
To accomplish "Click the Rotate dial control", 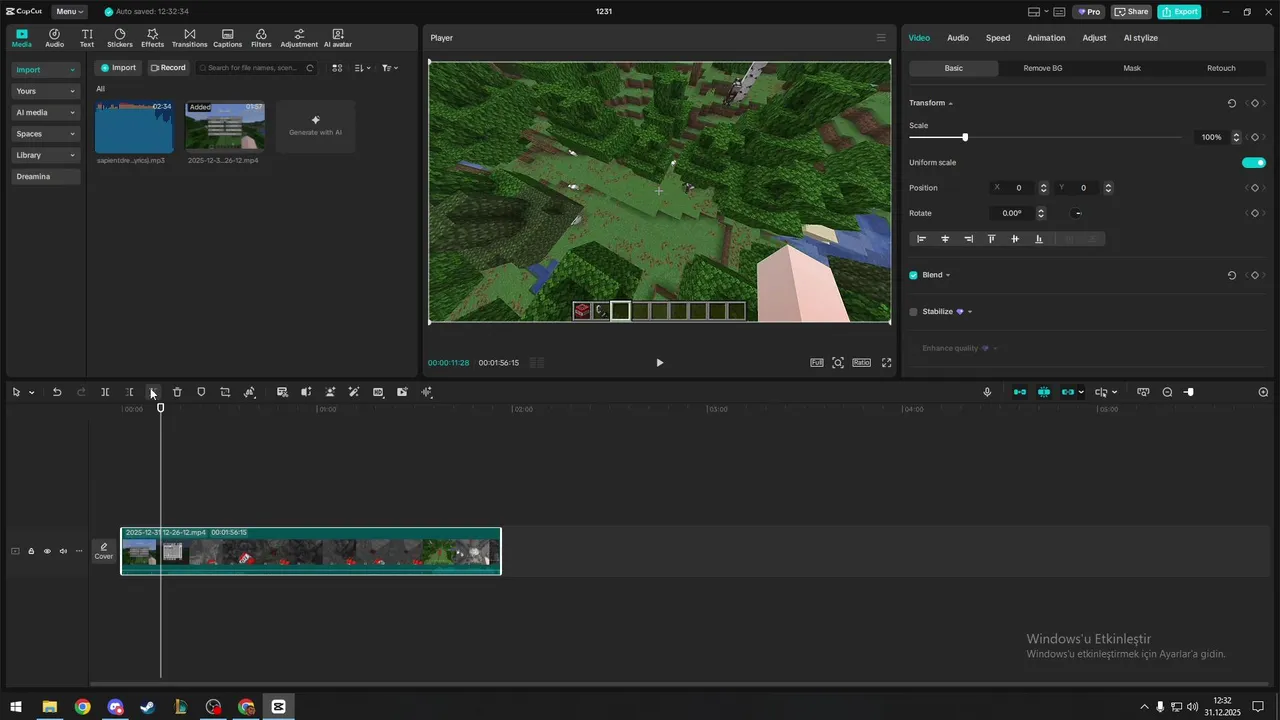I will click(1077, 213).
